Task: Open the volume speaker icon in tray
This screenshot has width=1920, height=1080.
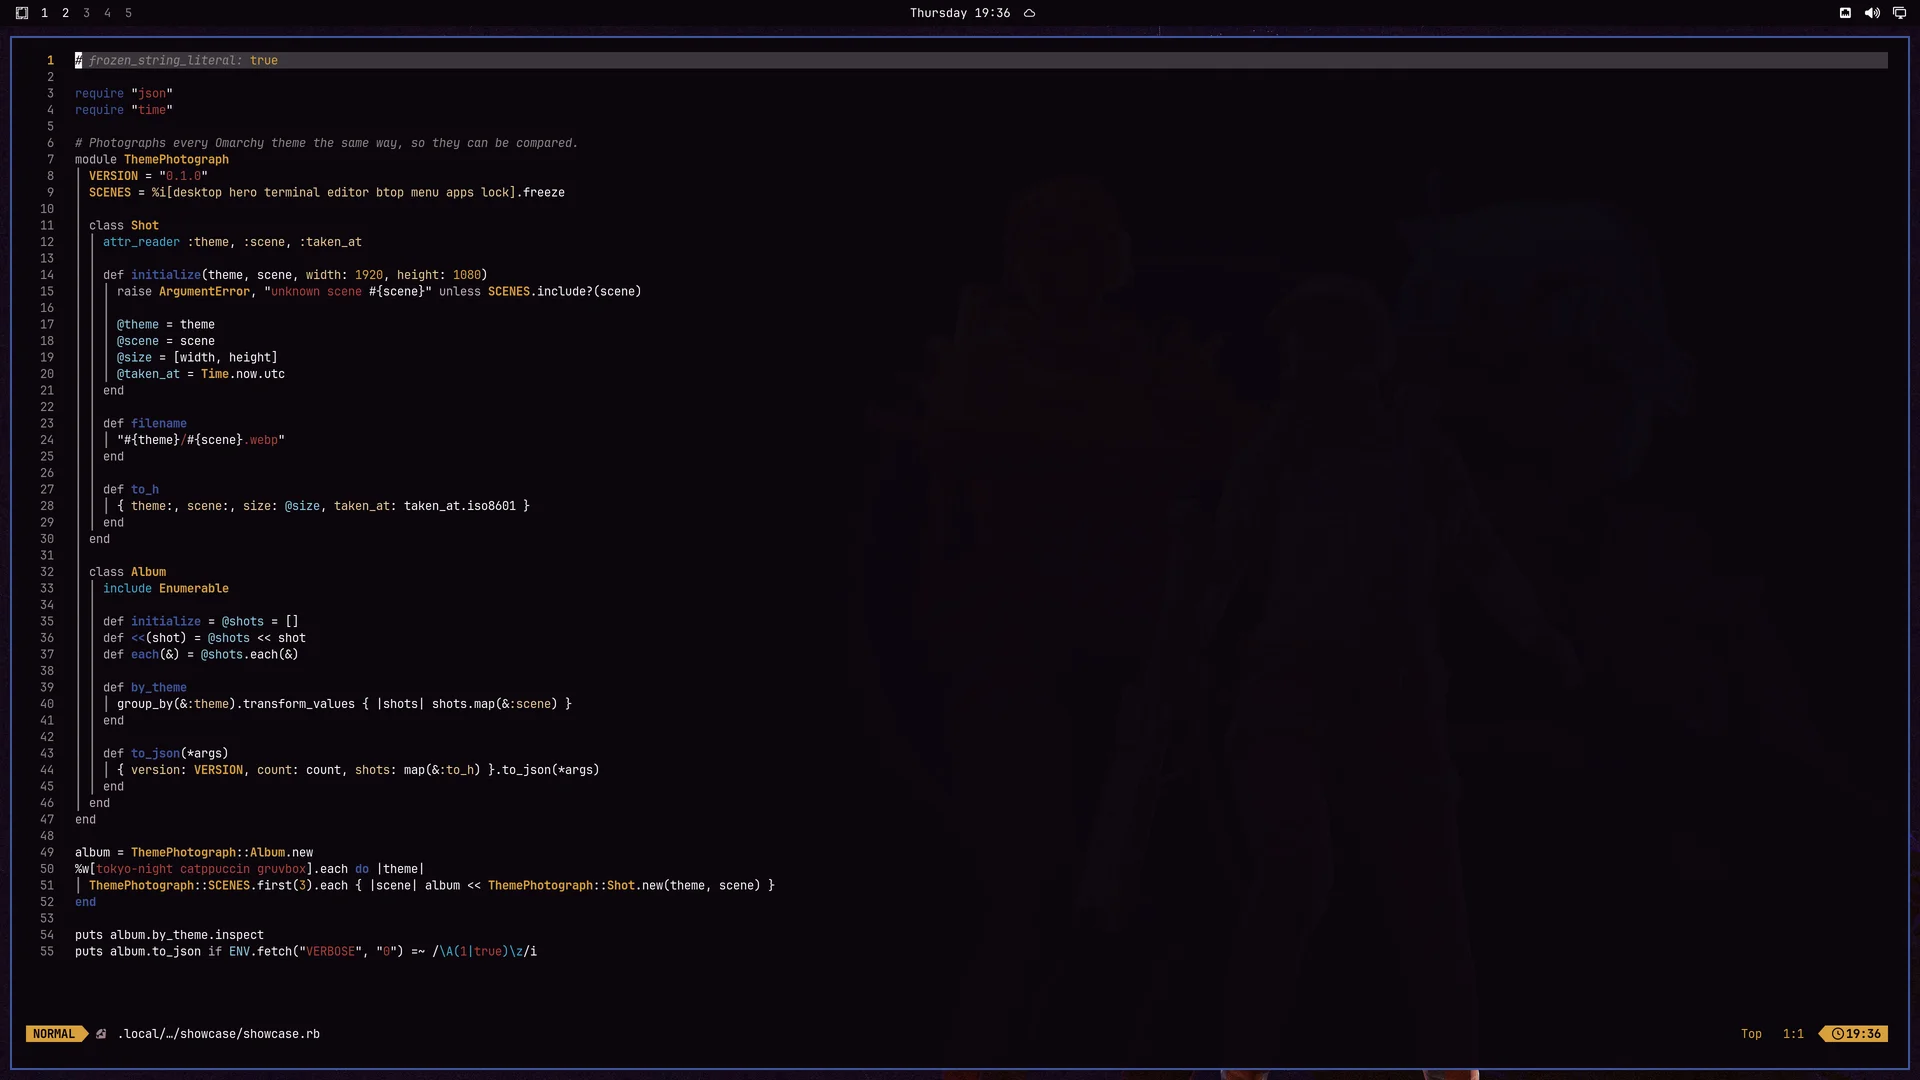Action: 1872,13
